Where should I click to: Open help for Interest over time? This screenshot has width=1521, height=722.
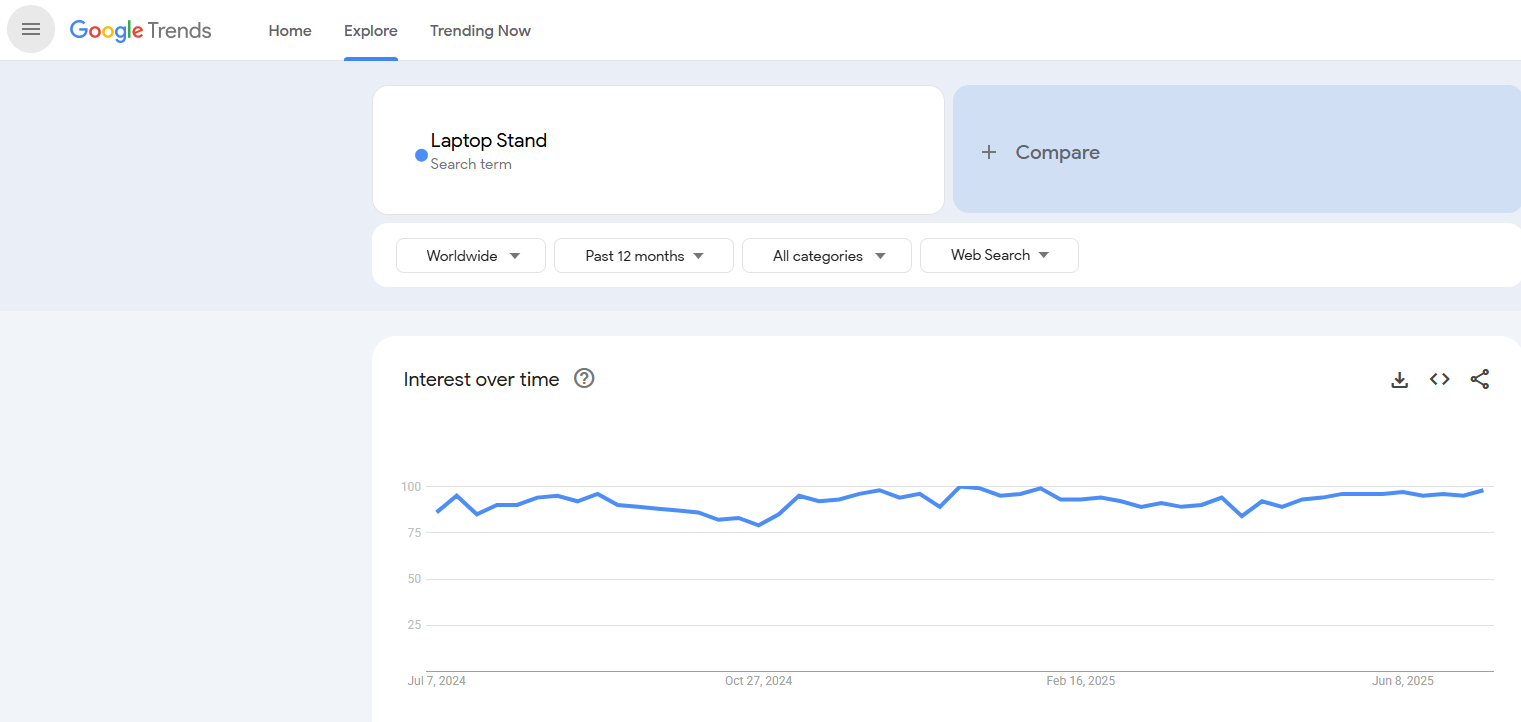(x=584, y=378)
